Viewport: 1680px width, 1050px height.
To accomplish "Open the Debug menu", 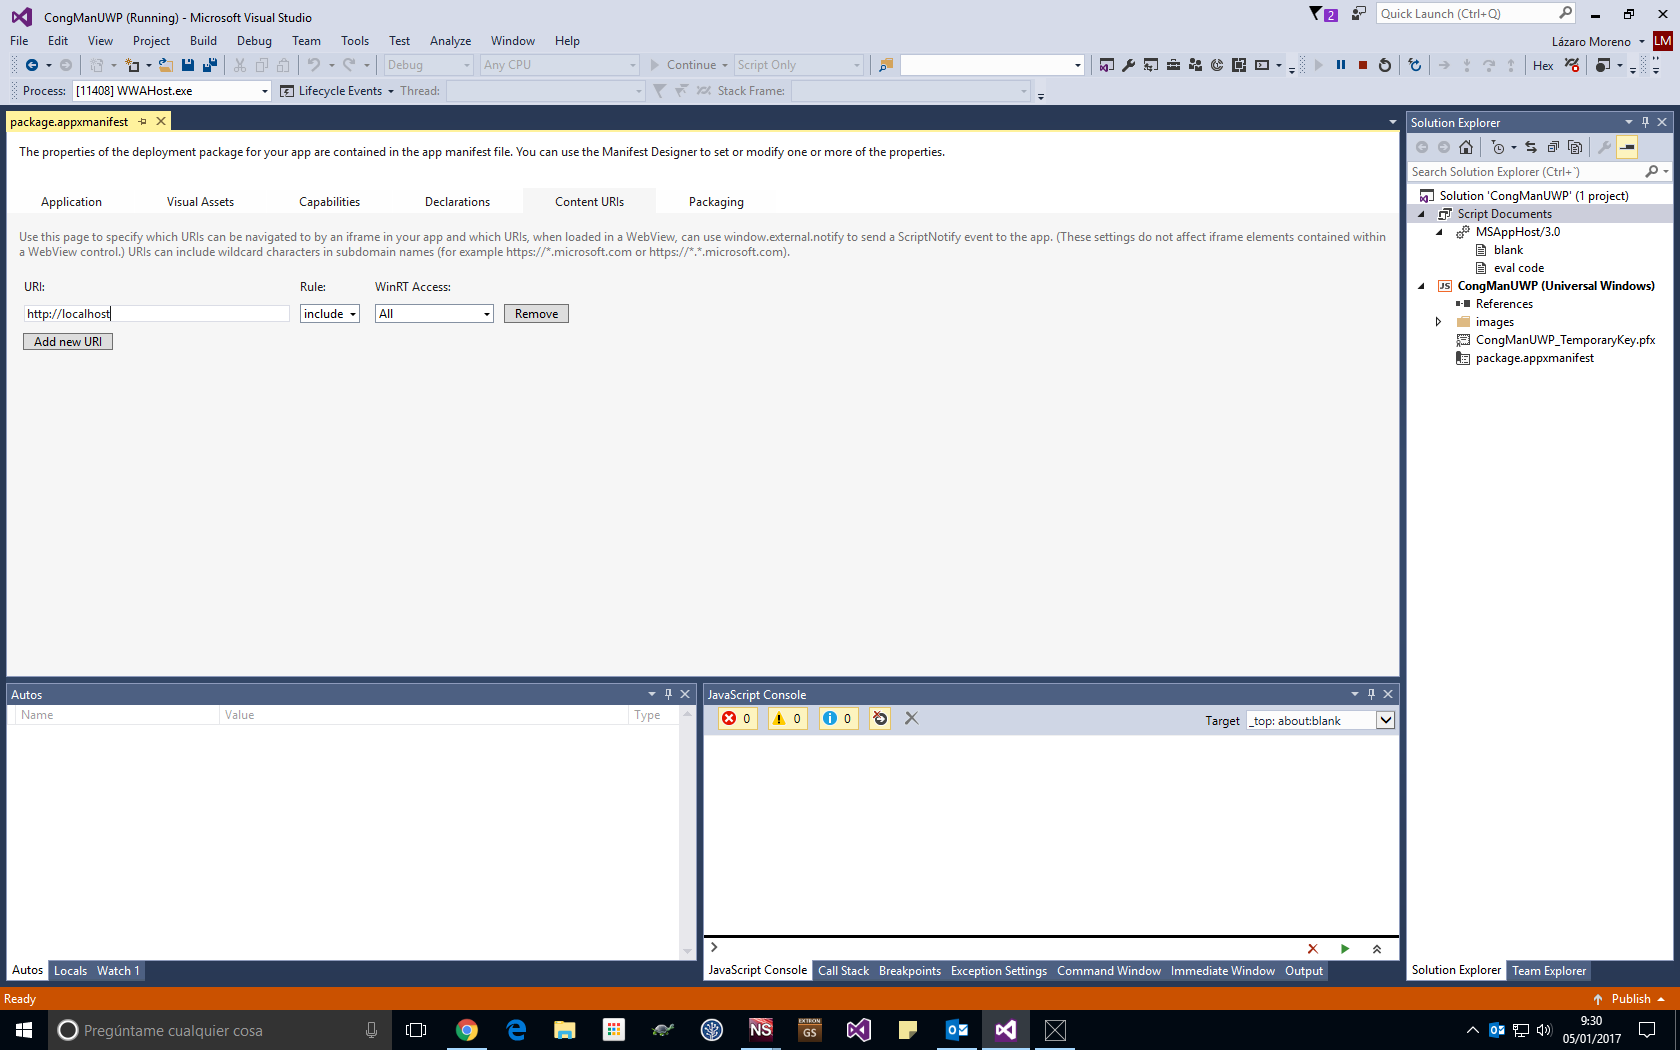I will (254, 41).
